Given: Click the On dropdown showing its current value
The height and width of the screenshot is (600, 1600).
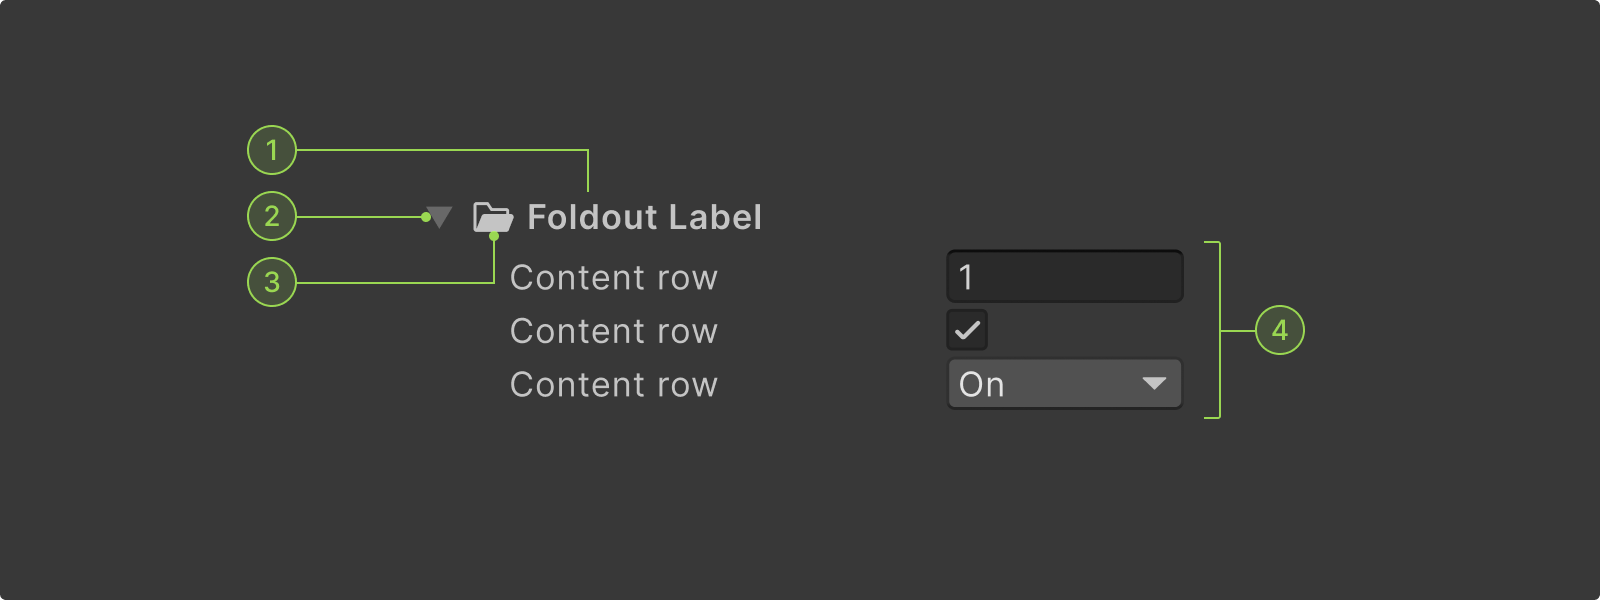Looking at the screenshot, I should click(x=1064, y=383).
